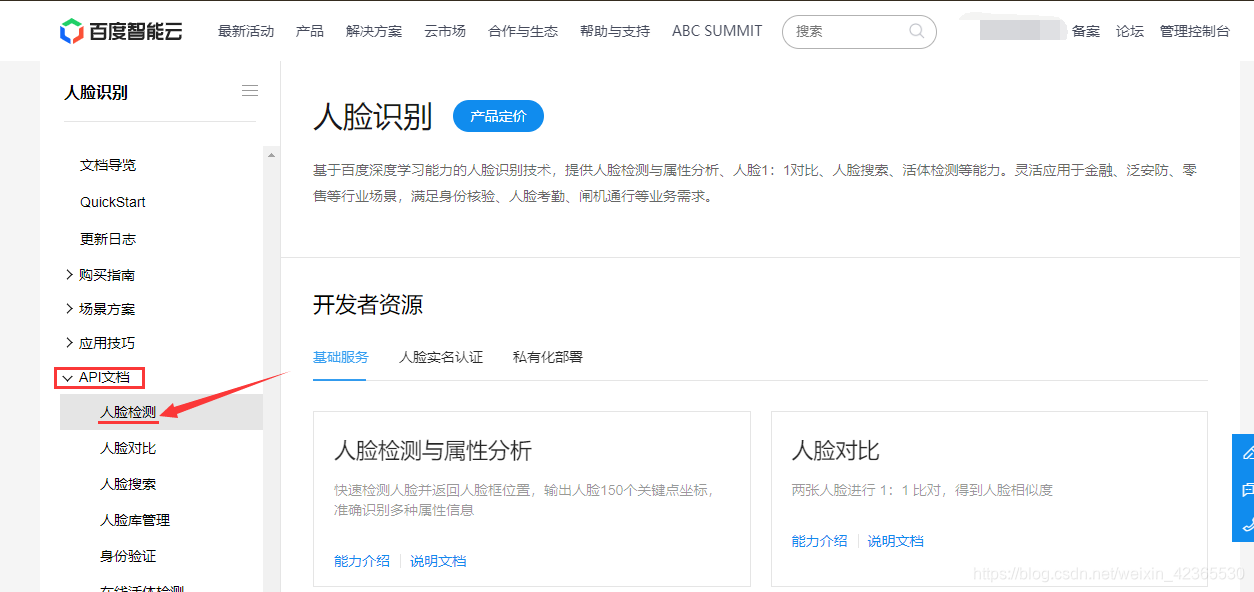Open the feedback pen icon in blue sidebar
Viewport: 1254px width, 592px height.
[1247, 453]
